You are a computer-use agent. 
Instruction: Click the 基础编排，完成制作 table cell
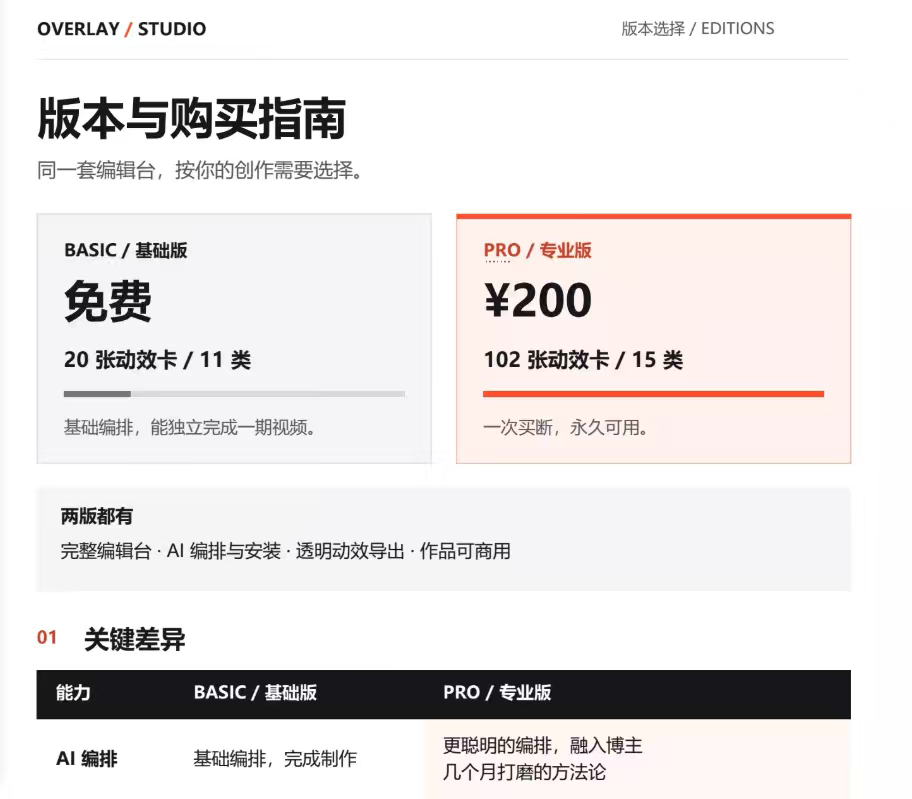click(x=275, y=758)
